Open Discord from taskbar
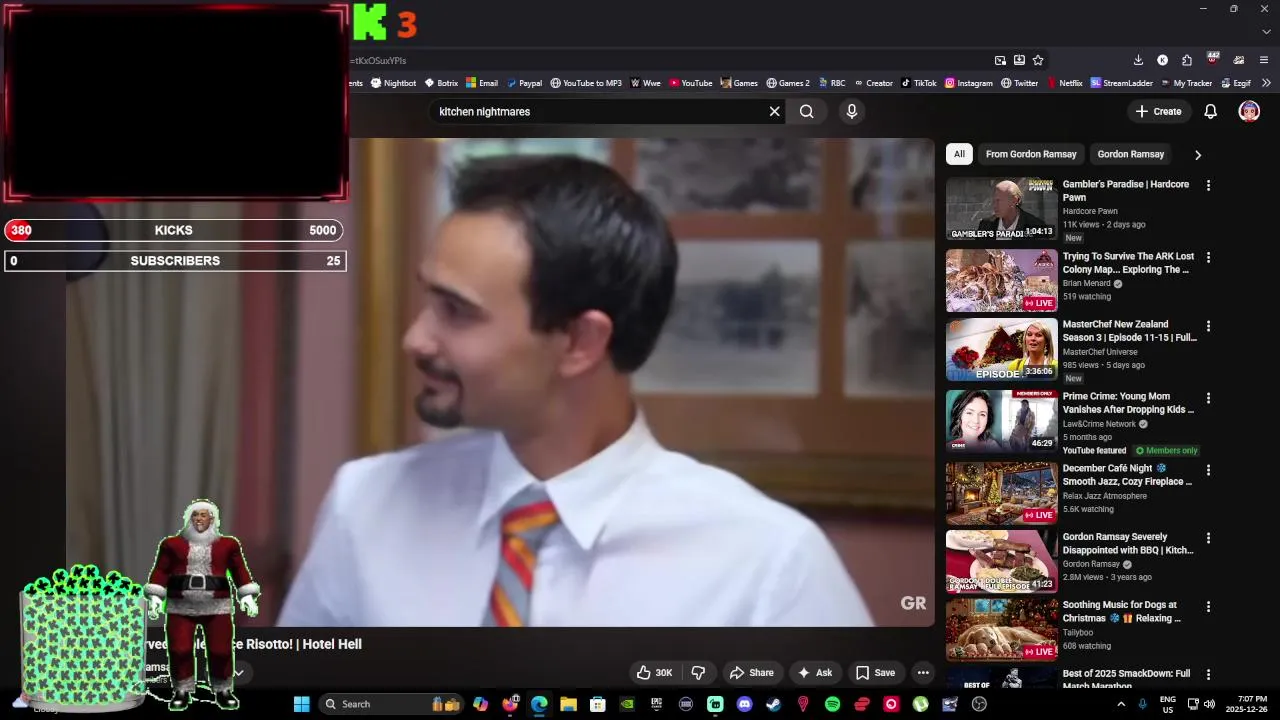 (744, 704)
